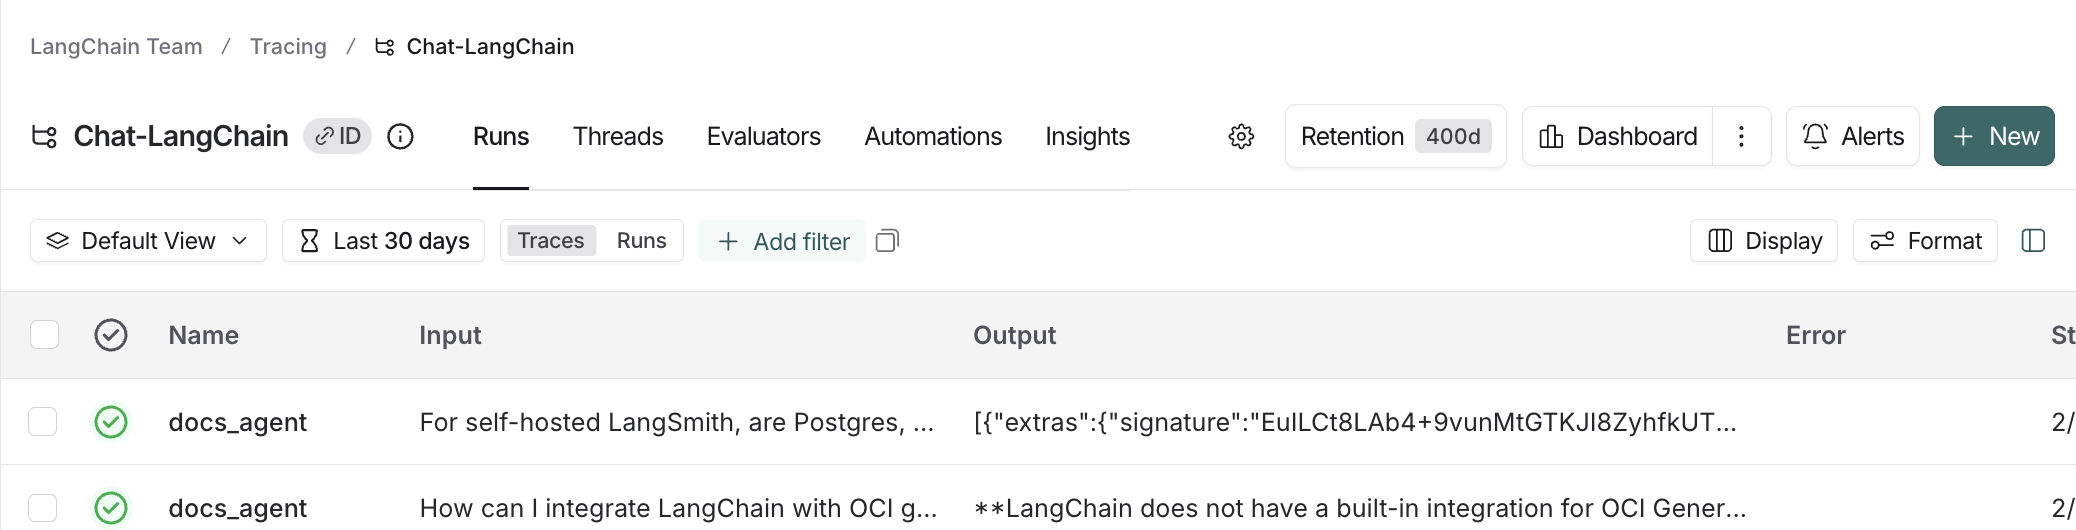The height and width of the screenshot is (530, 2076).
Task: Open Alerts bell button
Action: coord(1853,136)
